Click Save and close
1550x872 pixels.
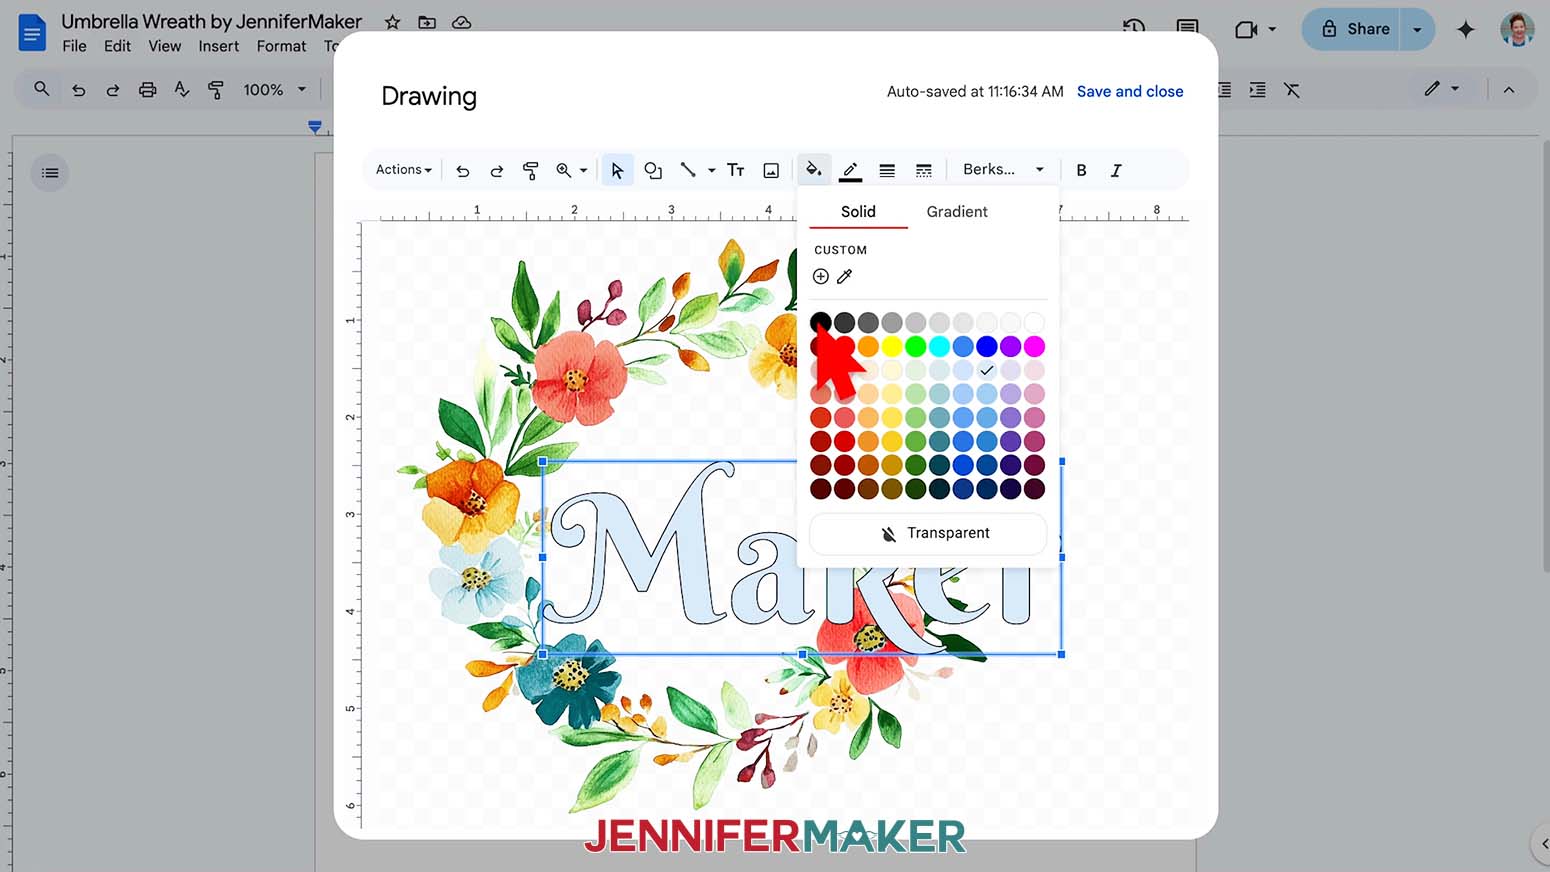1130,91
